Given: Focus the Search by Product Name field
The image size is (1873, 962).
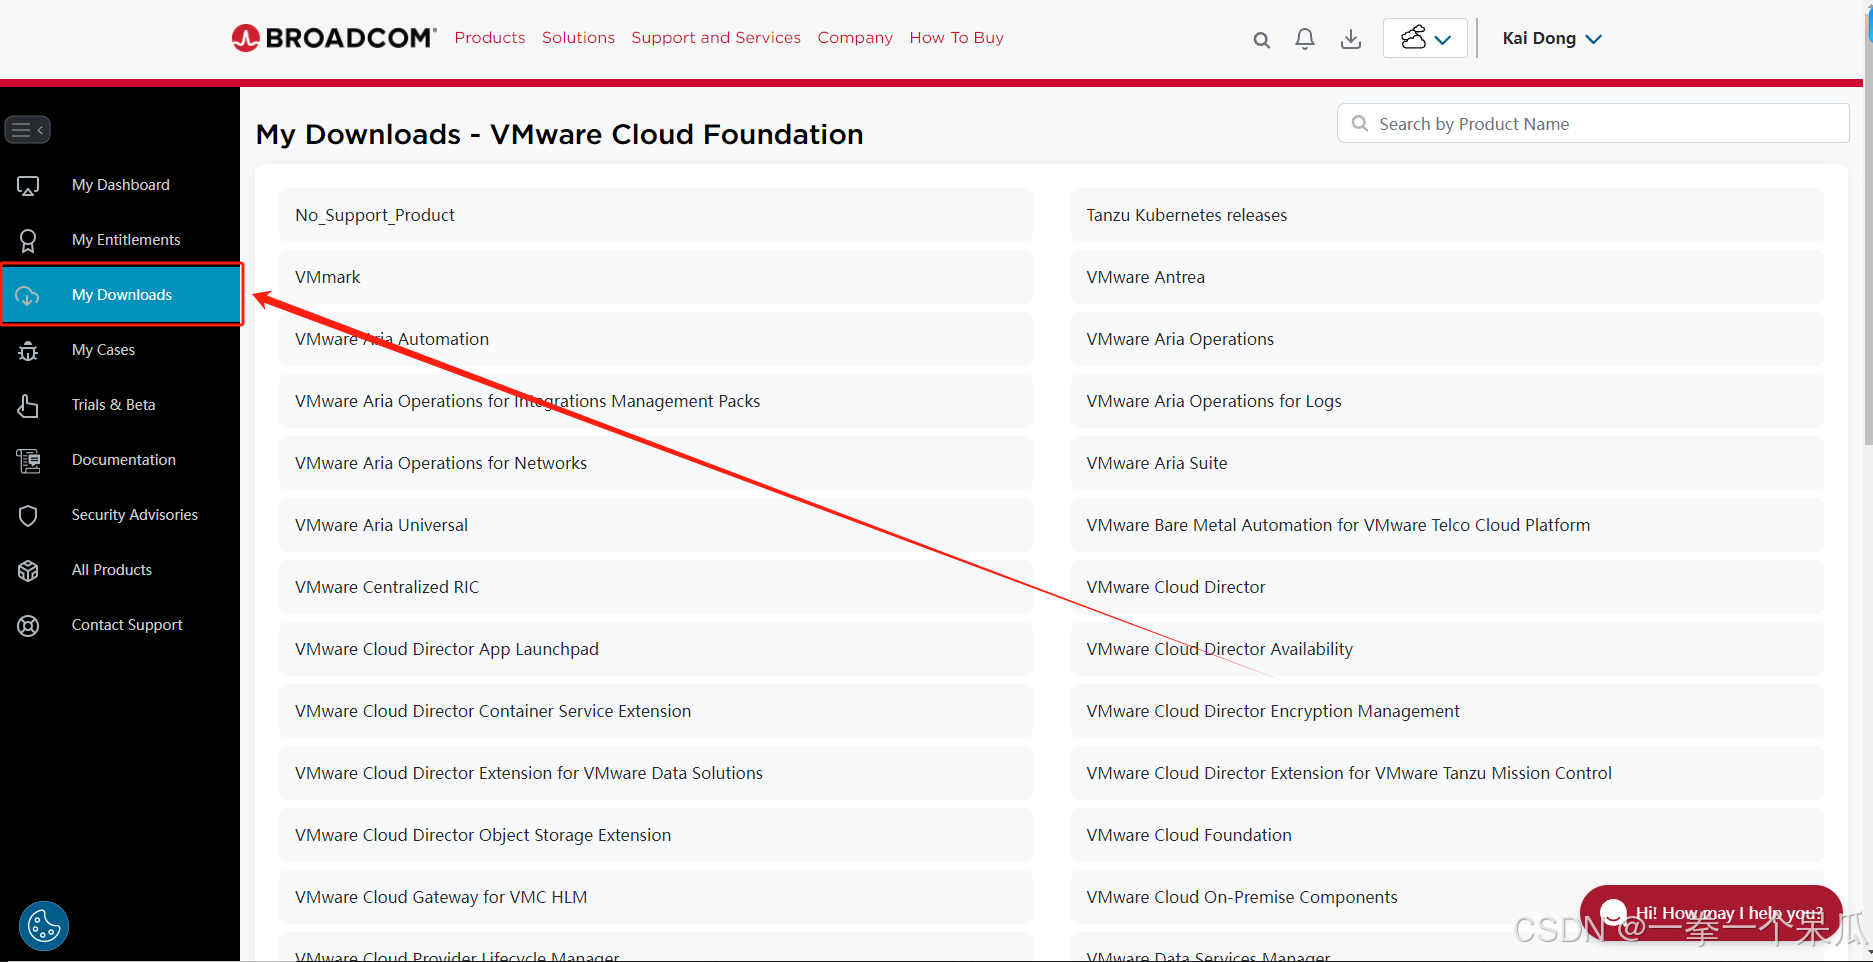Looking at the screenshot, I should [x=1593, y=123].
